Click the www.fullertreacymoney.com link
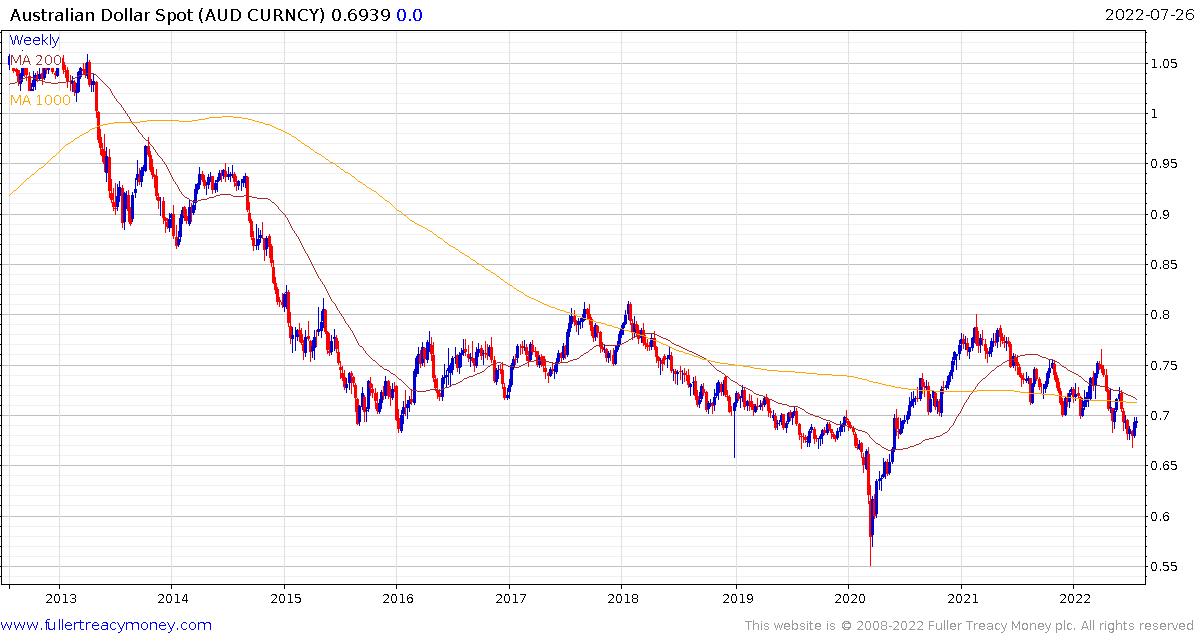 coord(107,626)
